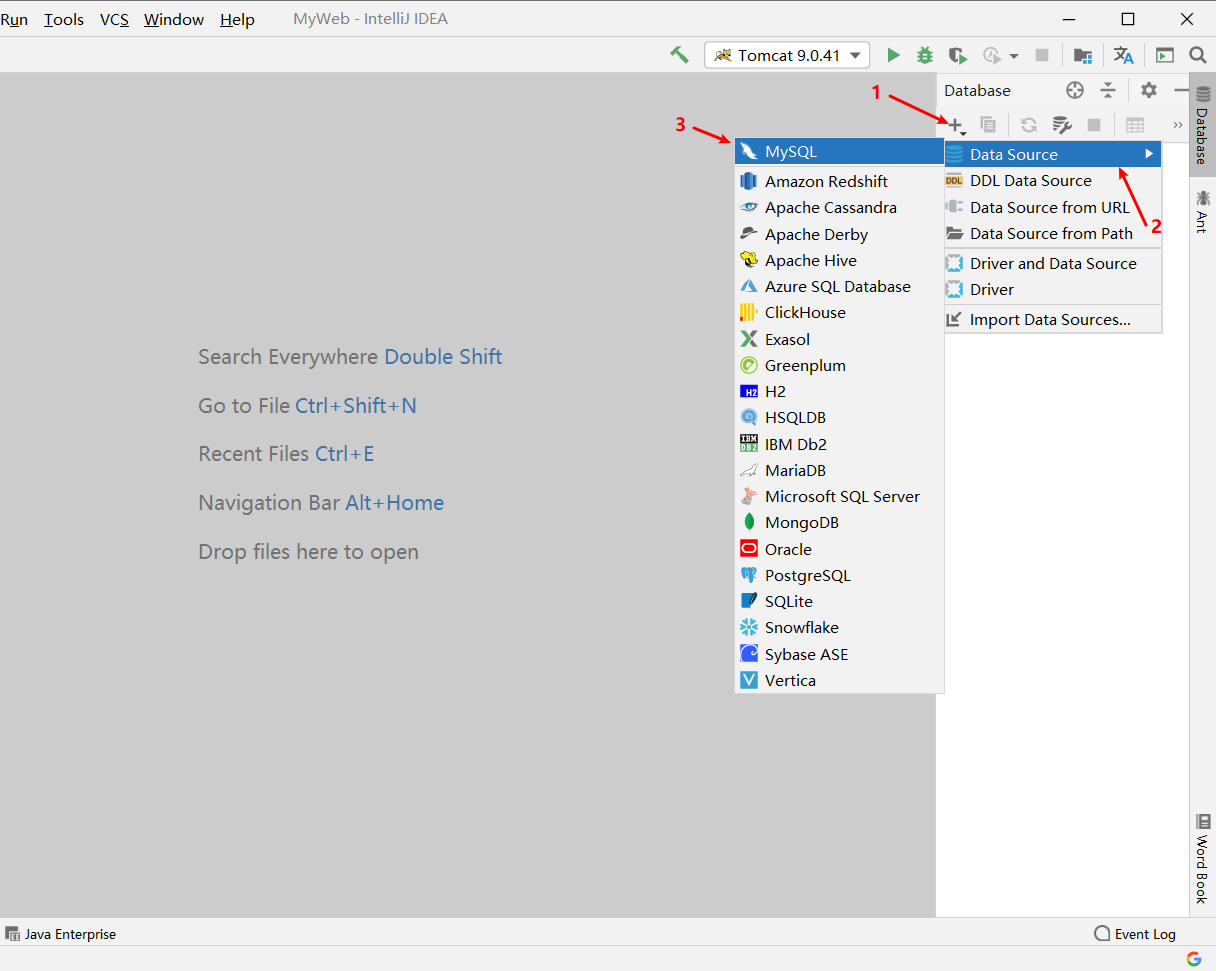Select Exasol data source
The height and width of the screenshot is (971, 1216).
click(839, 340)
